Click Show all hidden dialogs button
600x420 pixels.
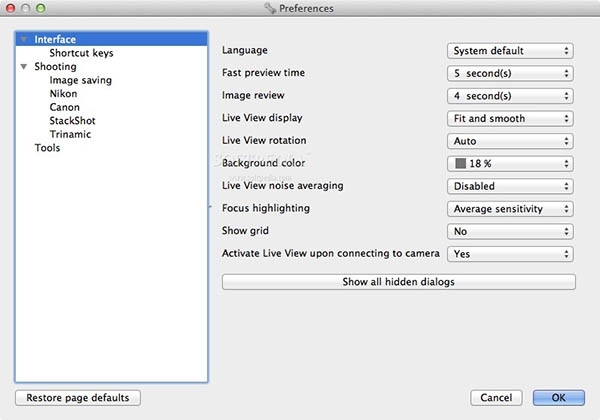click(398, 282)
